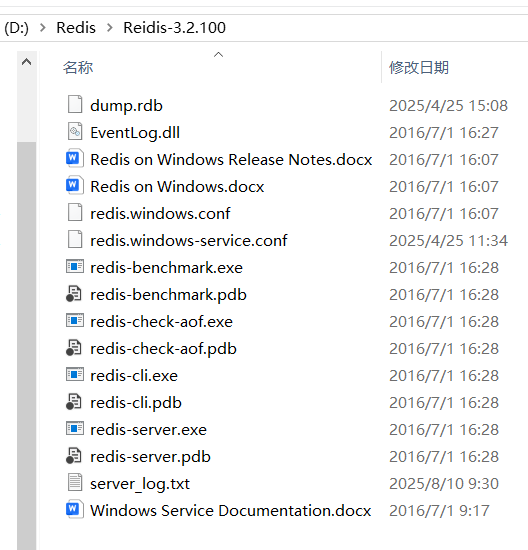This screenshot has width=528, height=550.
Task: Select the redis.windows-service.conf file name
Action: pyautogui.click(x=189, y=241)
